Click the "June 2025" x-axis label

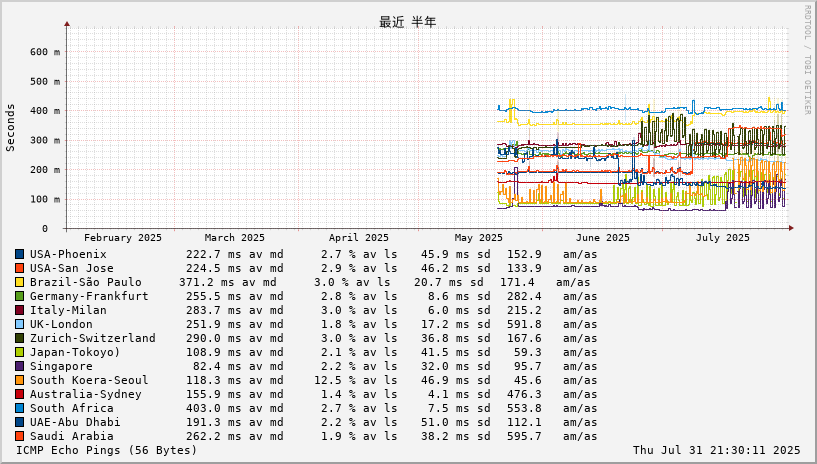pos(602,238)
